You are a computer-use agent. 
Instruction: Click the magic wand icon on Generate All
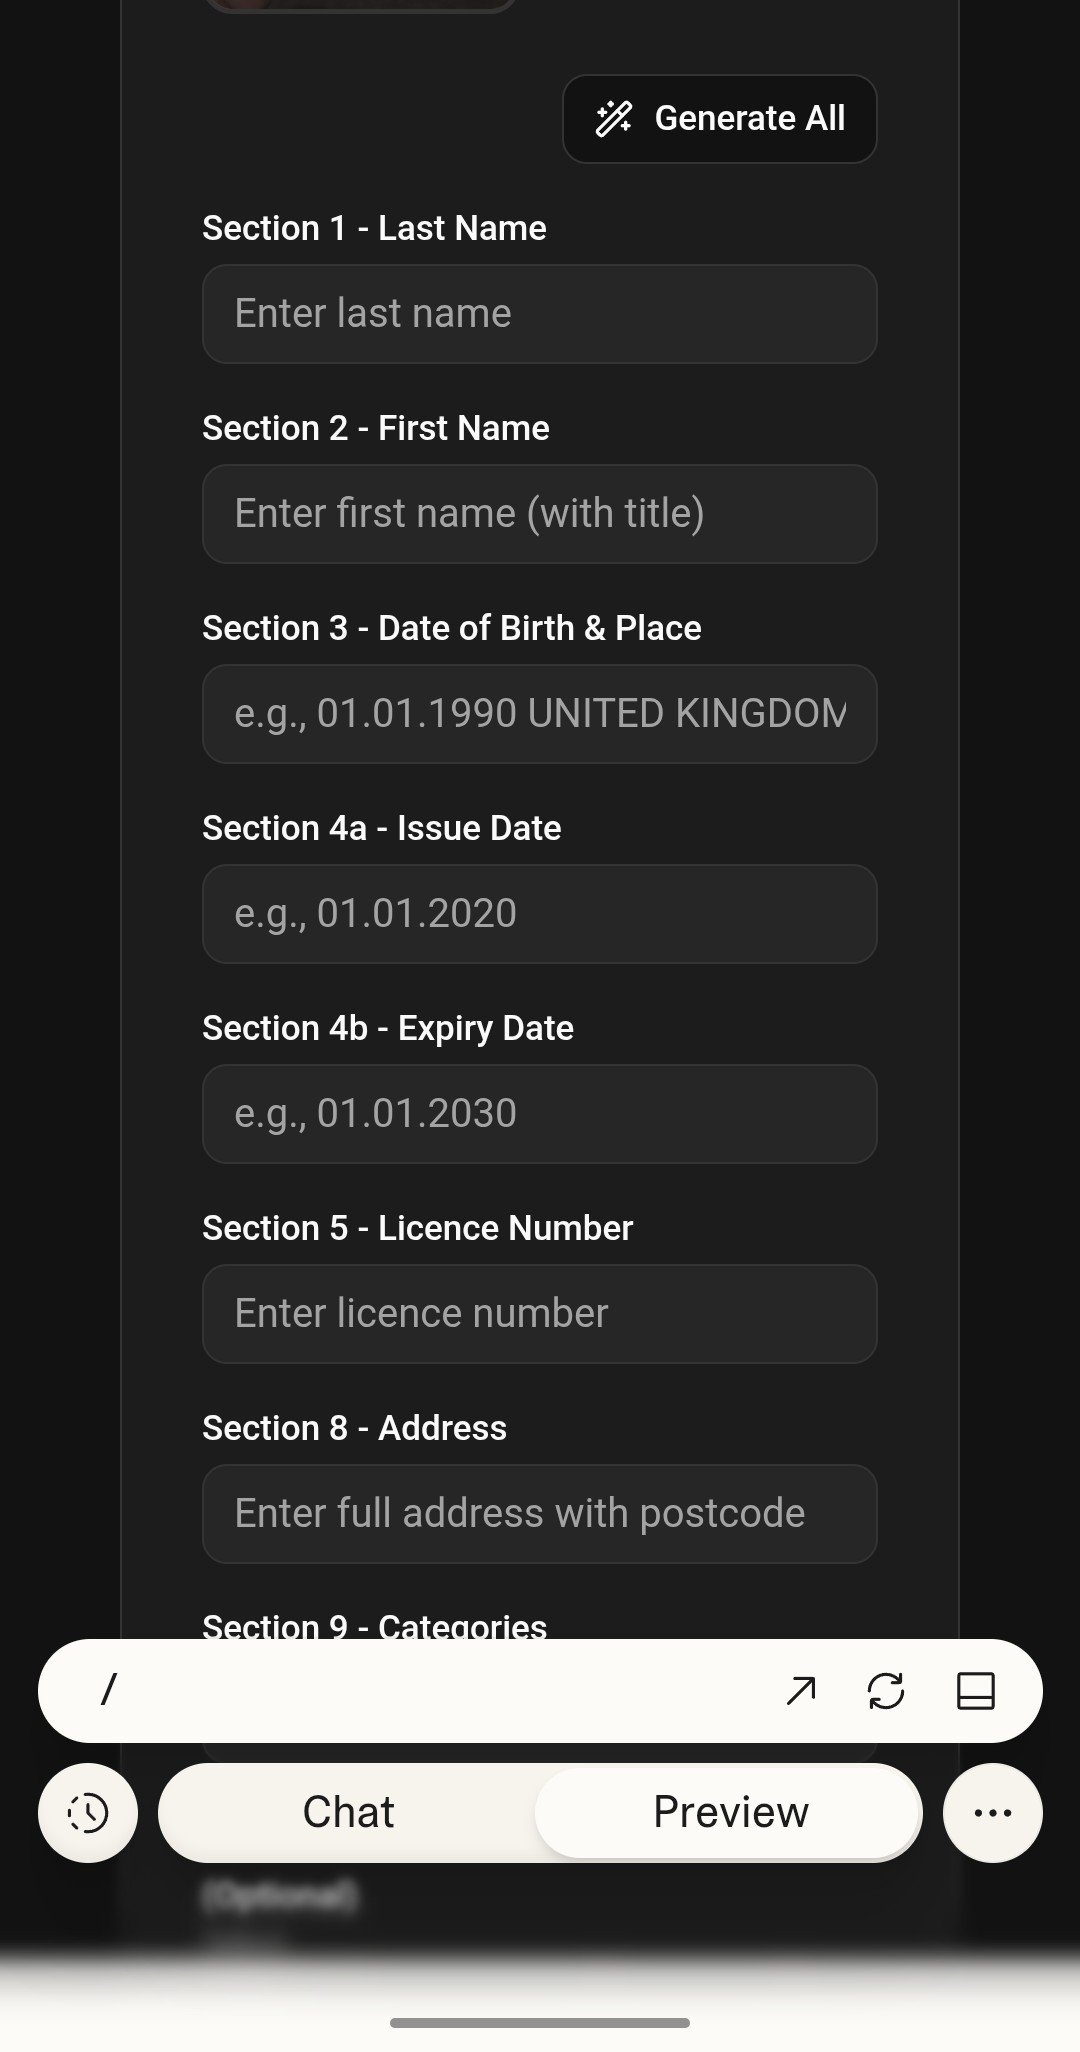pos(614,119)
